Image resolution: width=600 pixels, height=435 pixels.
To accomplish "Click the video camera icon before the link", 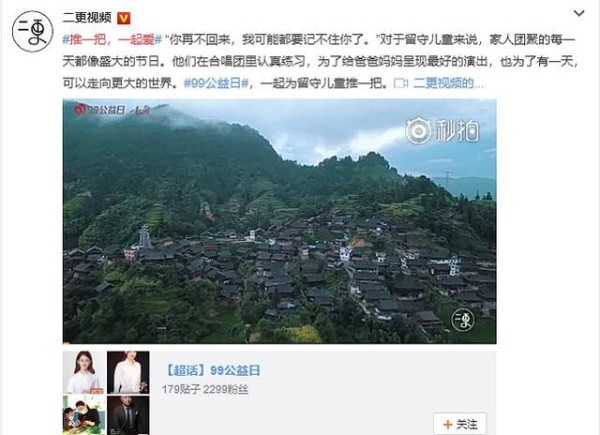I will coord(401,83).
